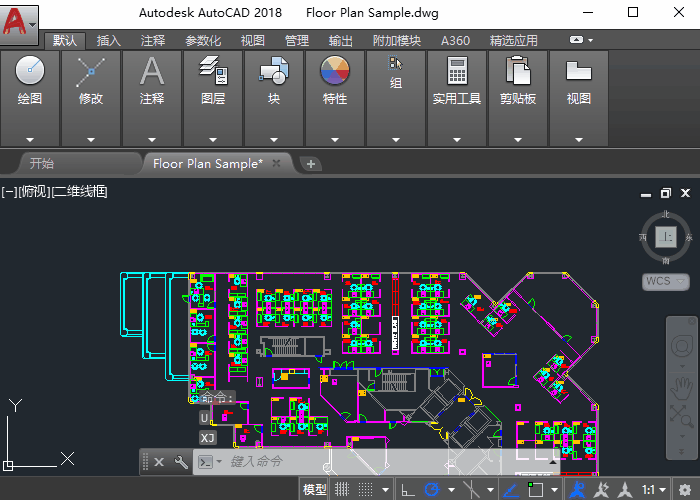The image size is (700, 500).
Task: Toggle 2D object snap square icon
Action: pos(535,490)
